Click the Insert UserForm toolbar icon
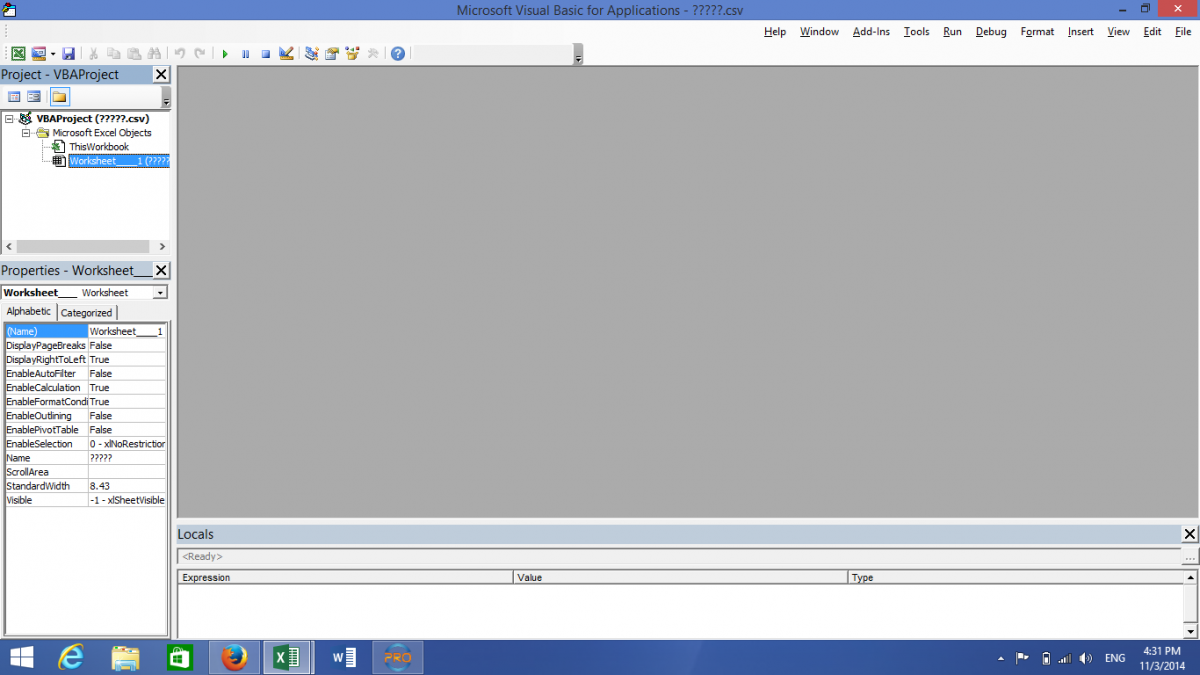The image size is (1200, 675). click(38, 53)
